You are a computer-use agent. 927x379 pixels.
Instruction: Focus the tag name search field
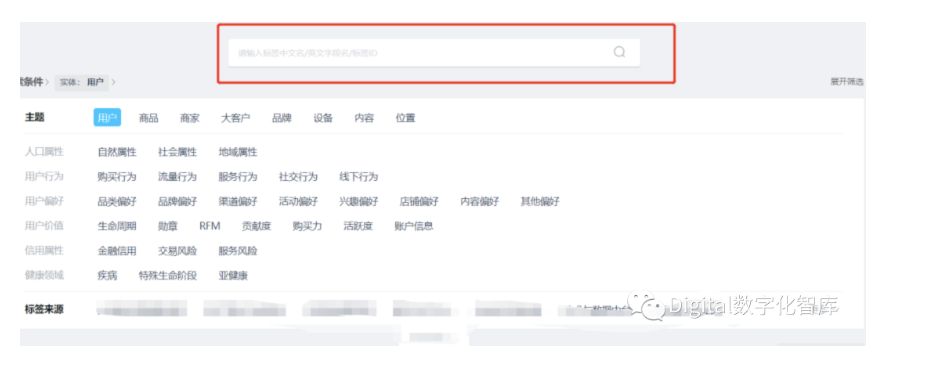(x=434, y=53)
